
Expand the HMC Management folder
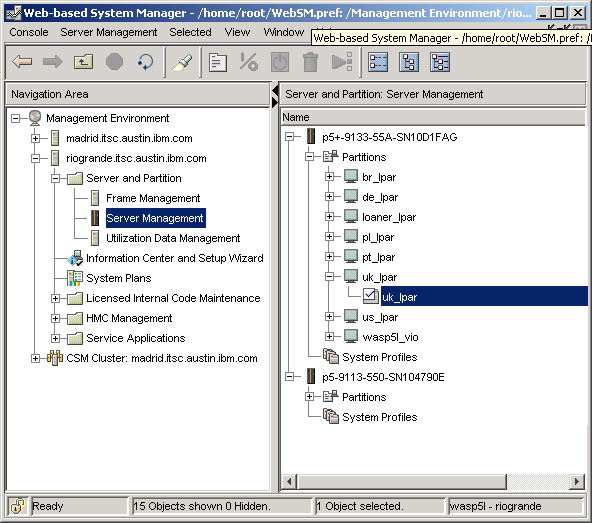(55, 318)
